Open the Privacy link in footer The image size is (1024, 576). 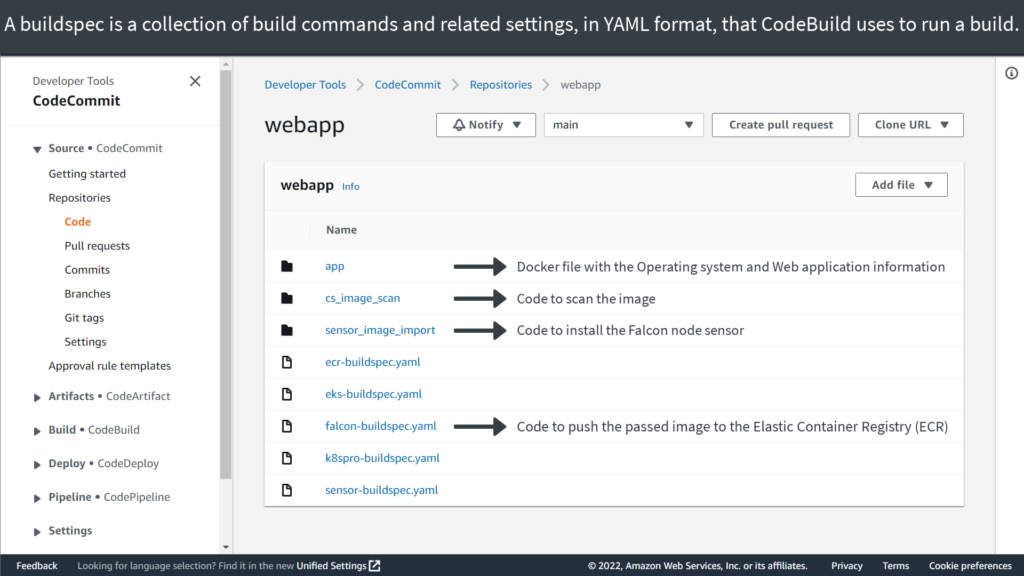(x=847, y=566)
